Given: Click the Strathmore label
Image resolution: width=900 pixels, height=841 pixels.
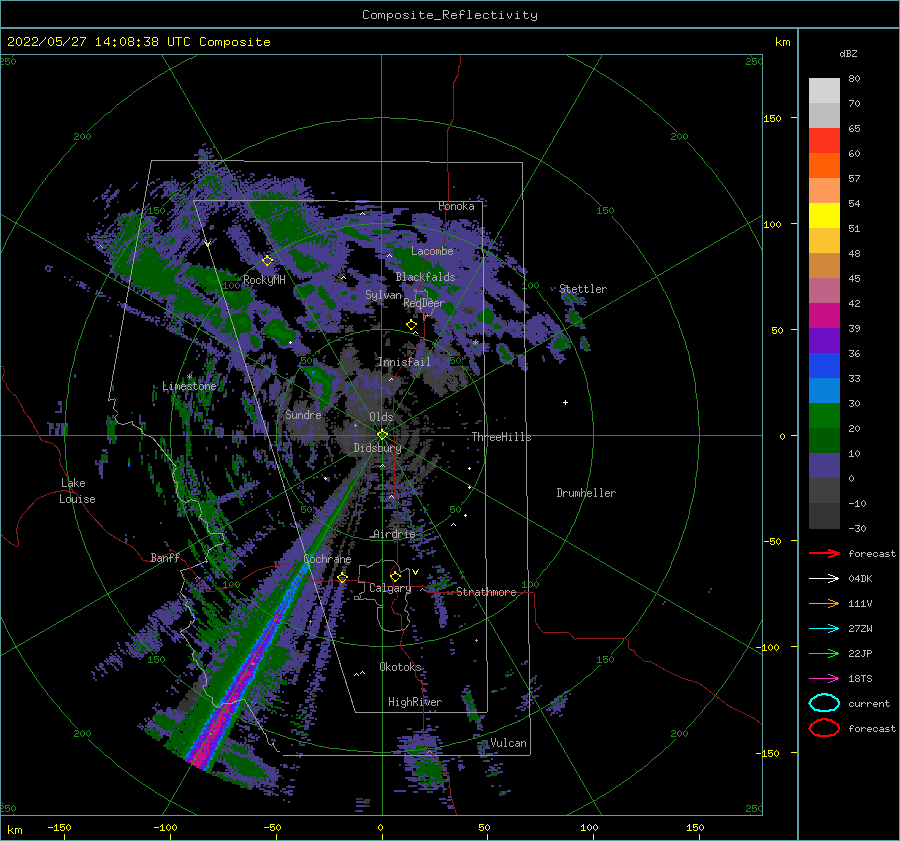Looking at the screenshot, I should point(486,592).
